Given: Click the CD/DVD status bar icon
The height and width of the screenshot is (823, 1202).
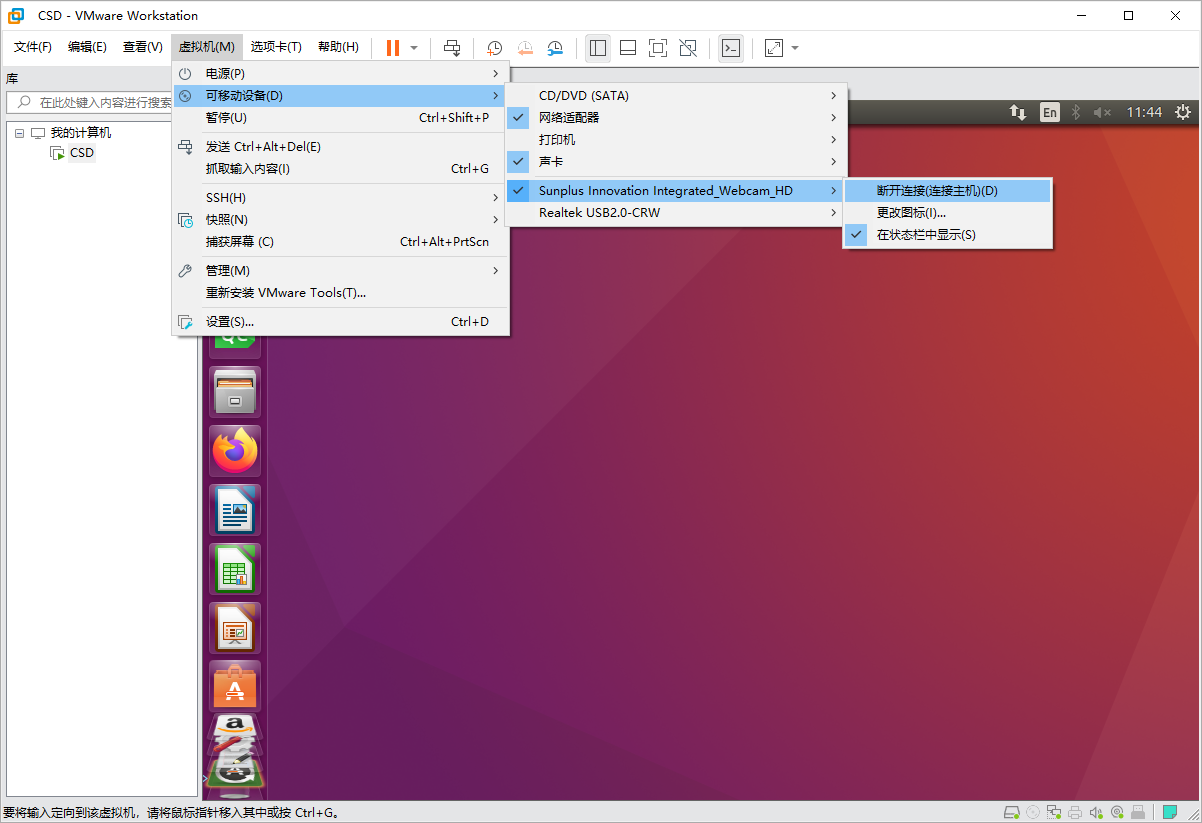Looking at the screenshot, I should tap(1033, 812).
